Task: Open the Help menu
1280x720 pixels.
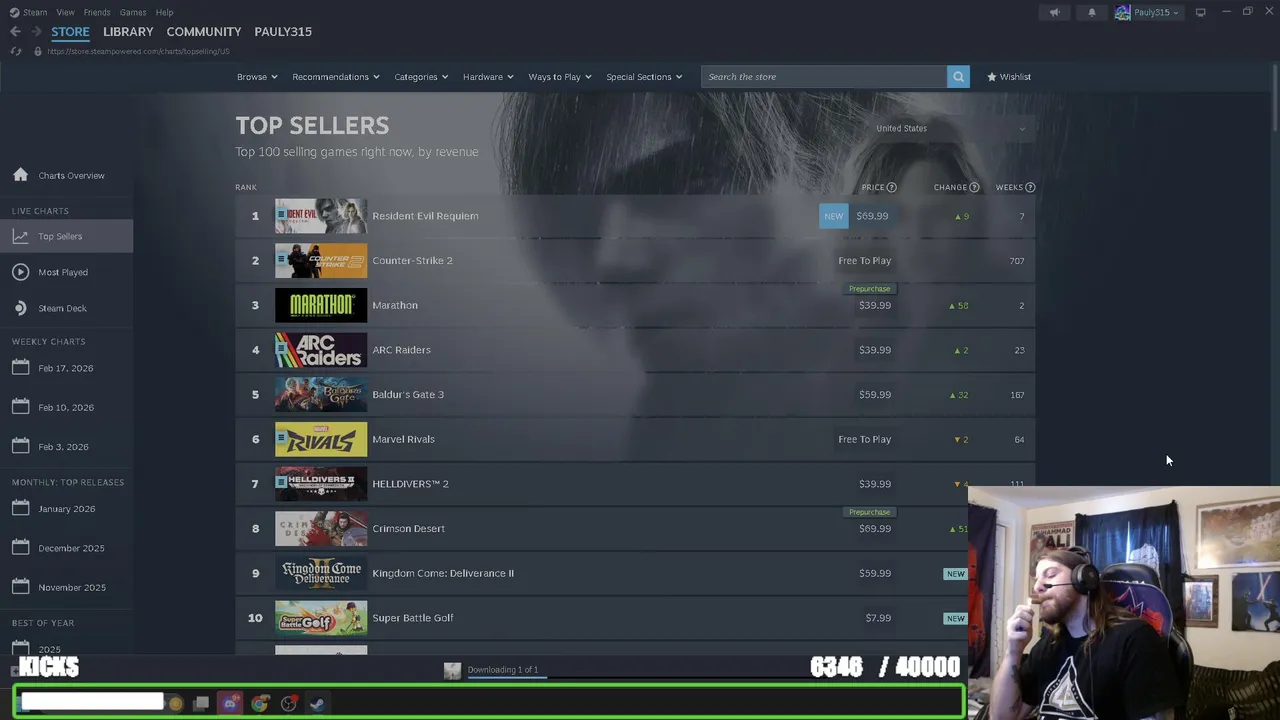Action: coord(164,12)
